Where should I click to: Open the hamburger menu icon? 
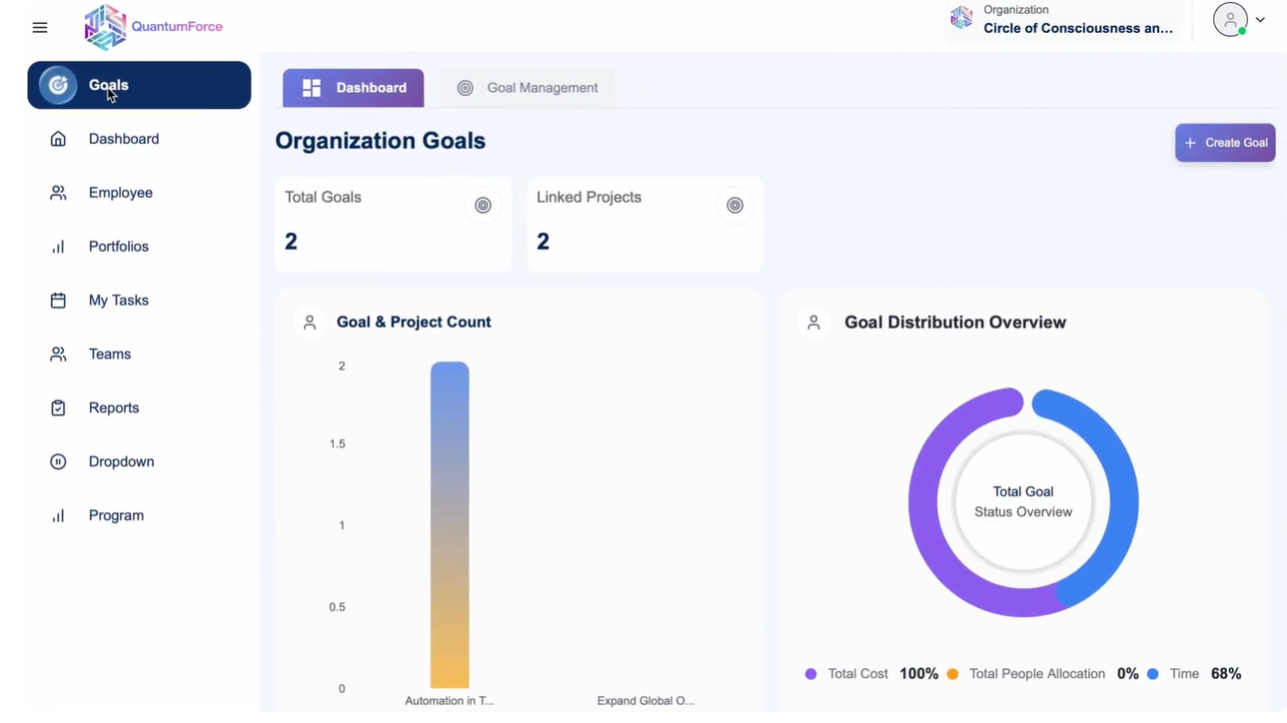40,27
